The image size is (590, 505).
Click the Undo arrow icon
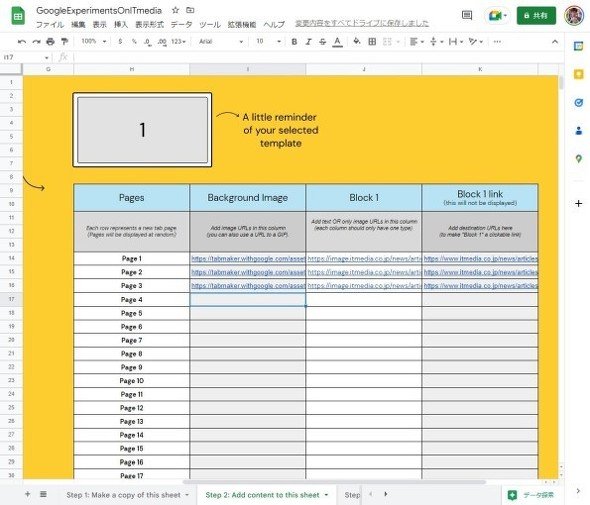pos(22,42)
